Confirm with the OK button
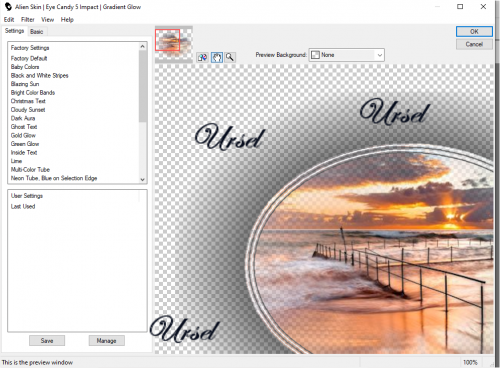 point(474,31)
